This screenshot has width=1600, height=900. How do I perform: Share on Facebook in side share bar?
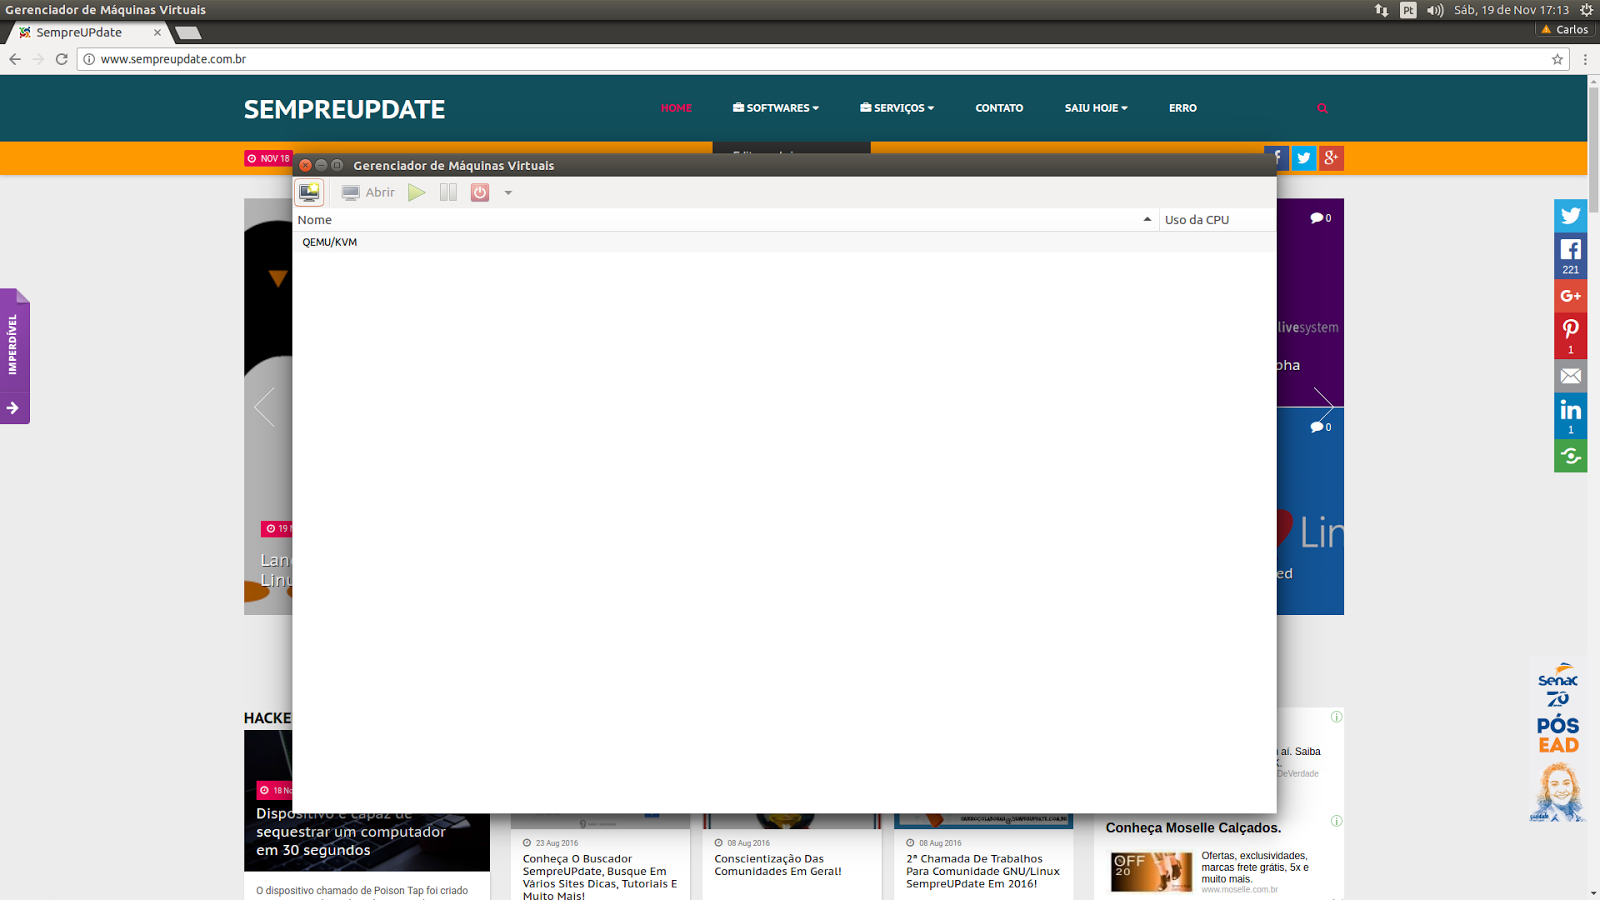[x=1570, y=255]
